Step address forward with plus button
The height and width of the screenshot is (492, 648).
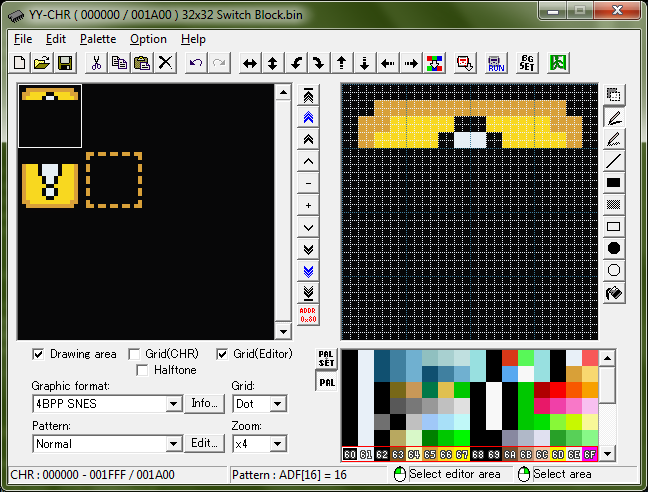tap(308, 205)
